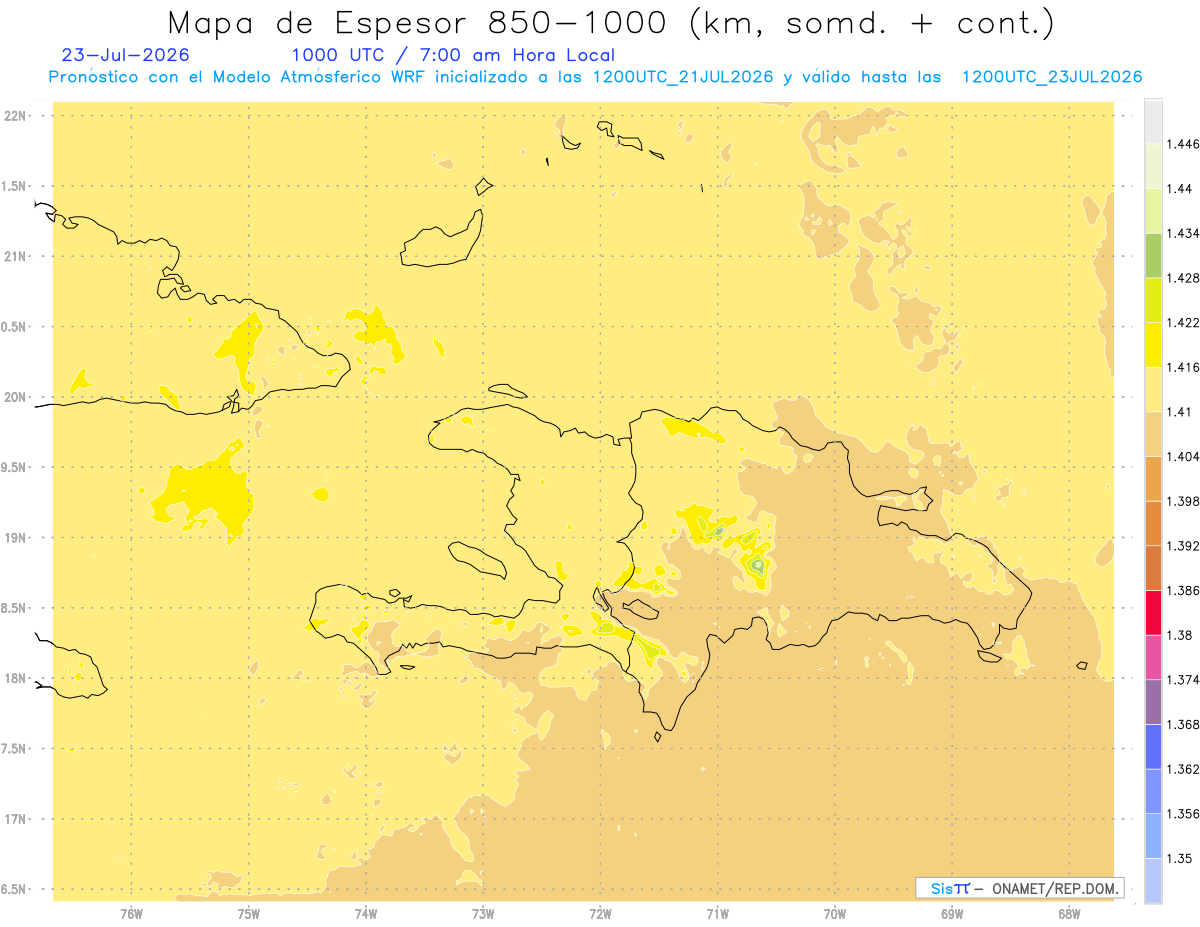Click the dark green color bar segment below 1.434
The width and height of the screenshot is (1200, 927).
coord(1153,255)
